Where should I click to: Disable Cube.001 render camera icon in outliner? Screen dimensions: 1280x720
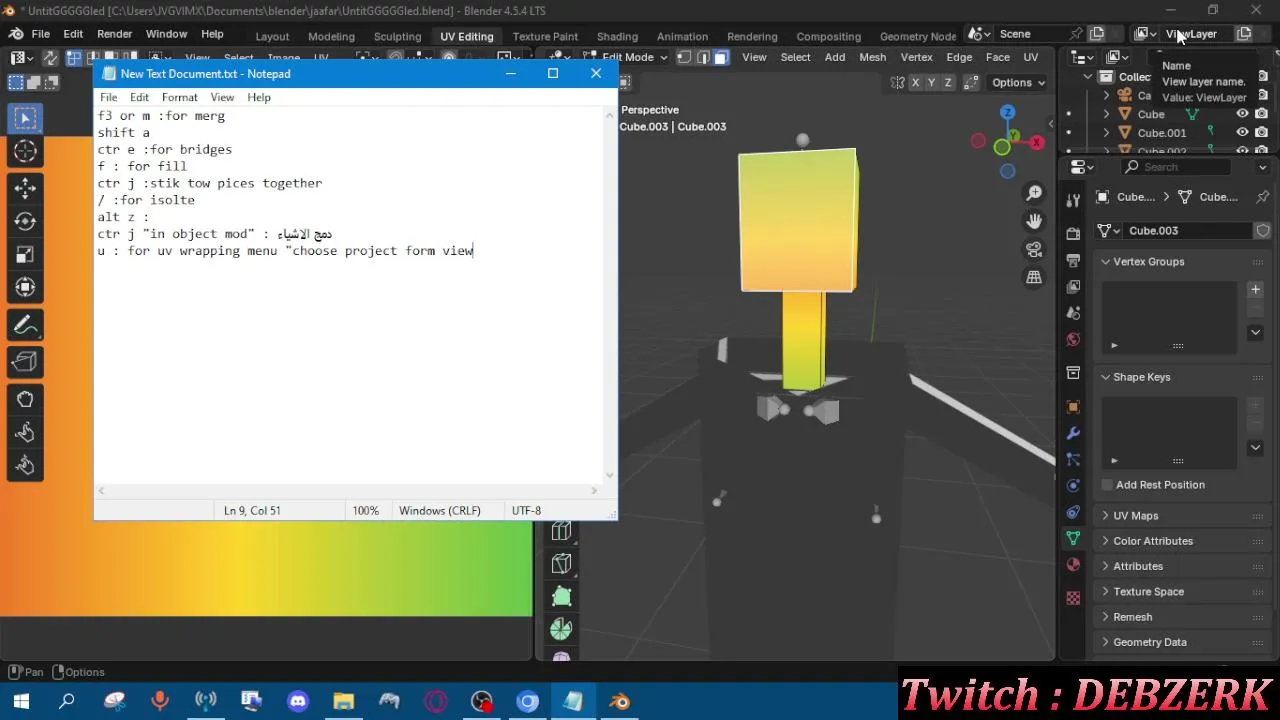(1261, 132)
